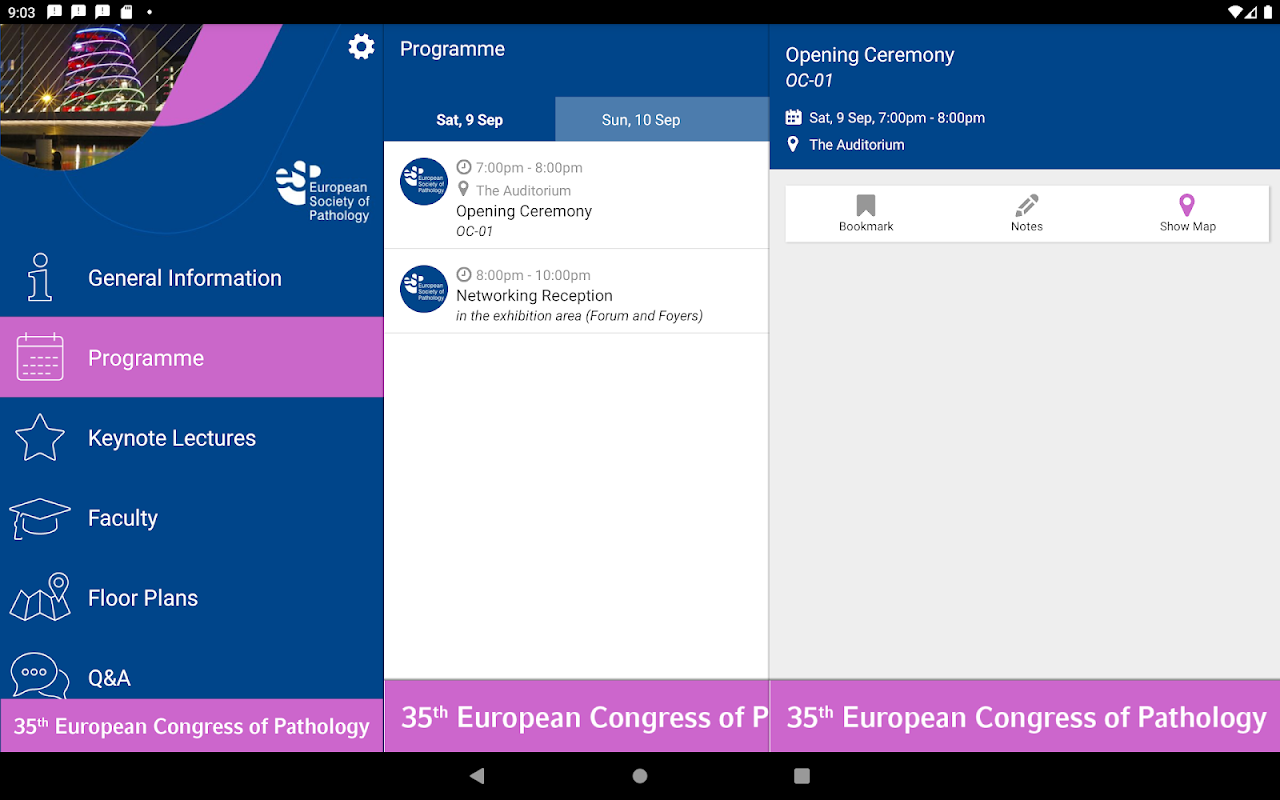This screenshot has height=800, width=1280.
Task: Tap the Android home button
Action: coord(640,776)
